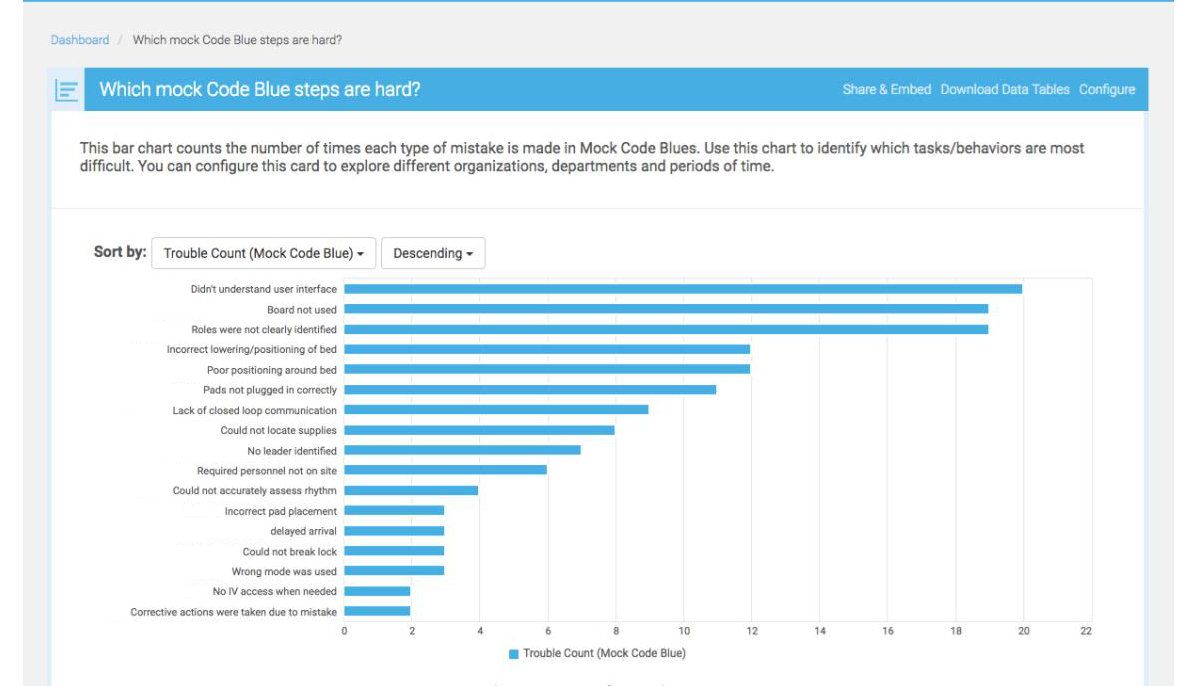This screenshot has height=686, width=1200.
Task: Select the bar for No leader identified
Action: point(460,450)
